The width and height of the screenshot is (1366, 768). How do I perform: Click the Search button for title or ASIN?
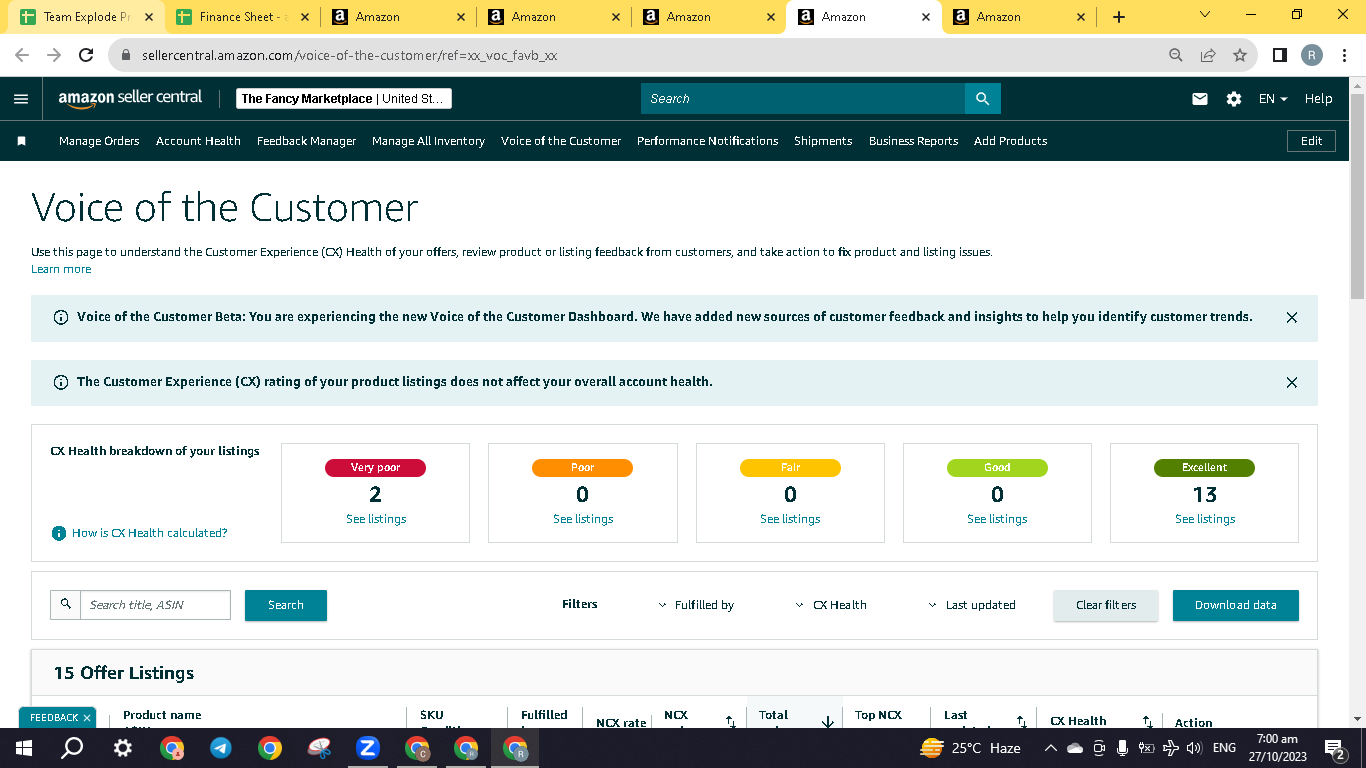[286, 605]
